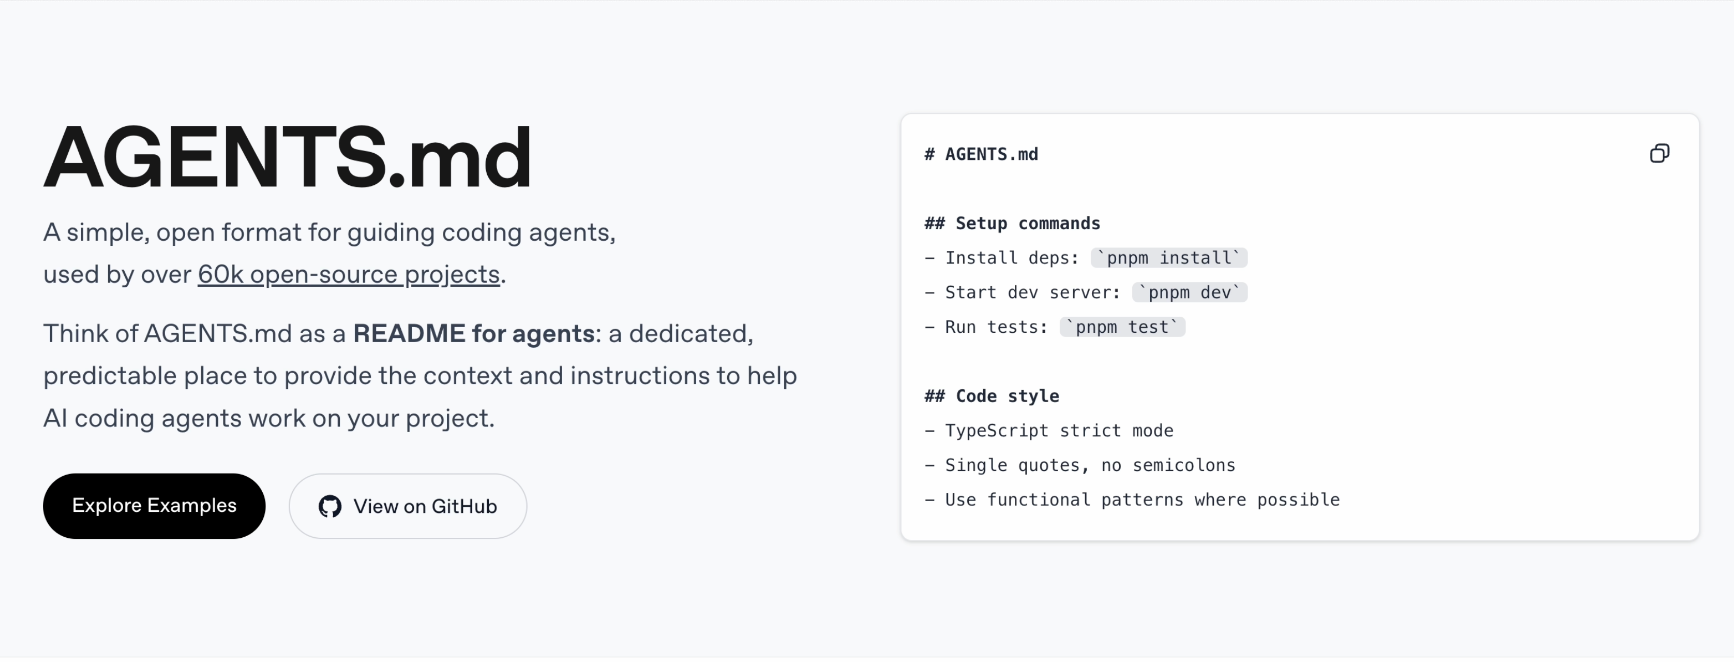Follow the 60k open-source projects link
The height and width of the screenshot is (662, 1734).
click(348, 275)
